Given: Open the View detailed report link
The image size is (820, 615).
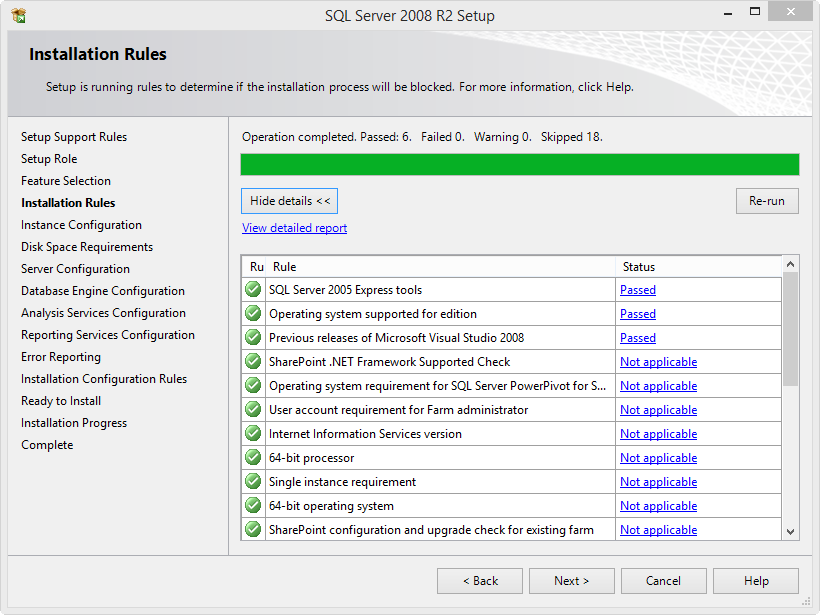Looking at the screenshot, I should [x=293, y=227].
